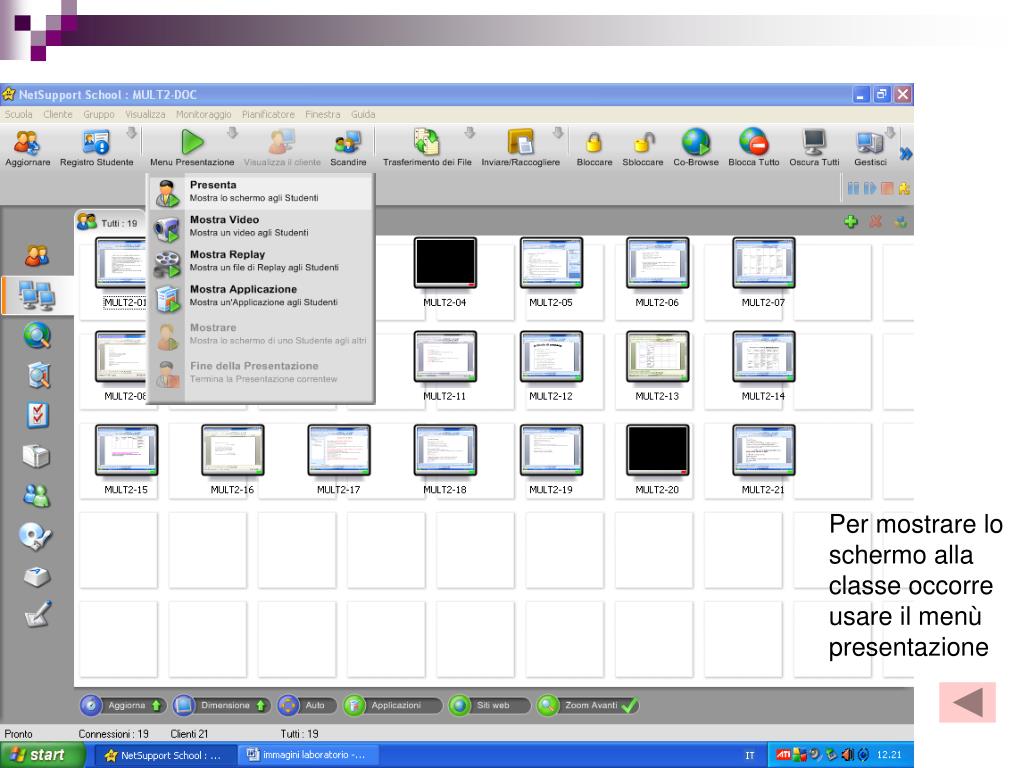Switch to NetSupport School taskbar item

click(164, 756)
